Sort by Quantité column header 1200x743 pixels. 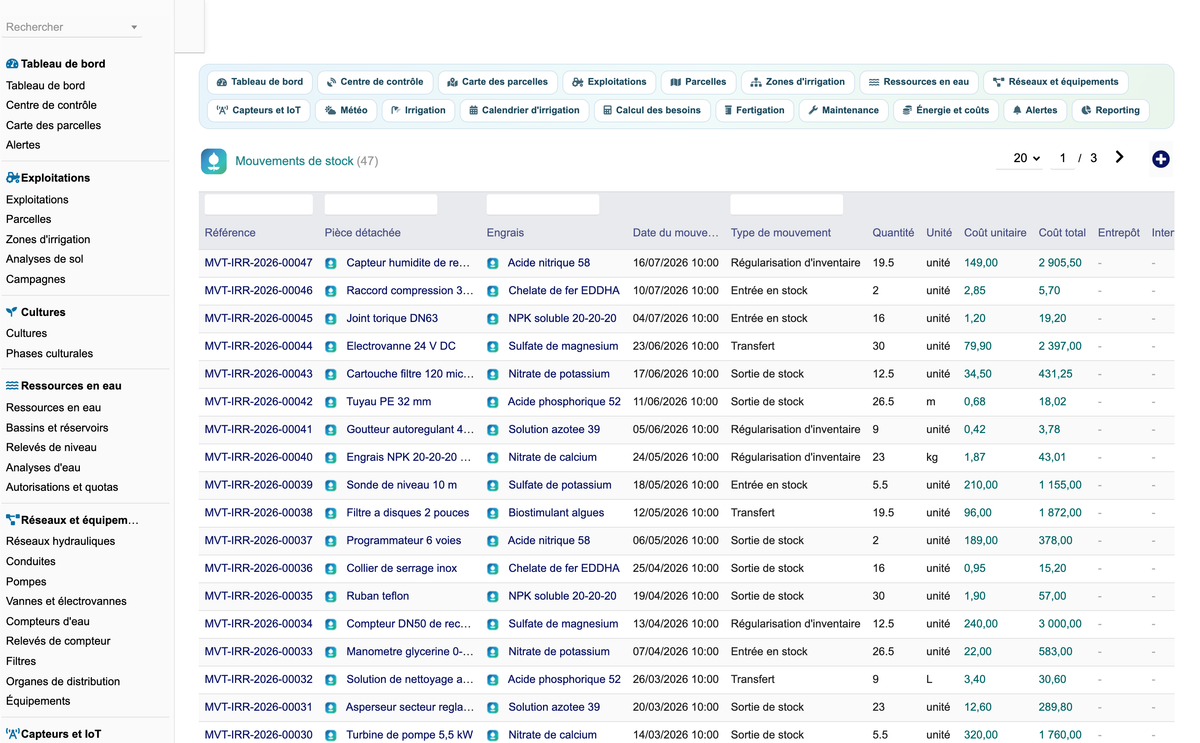[x=893, y=233]
